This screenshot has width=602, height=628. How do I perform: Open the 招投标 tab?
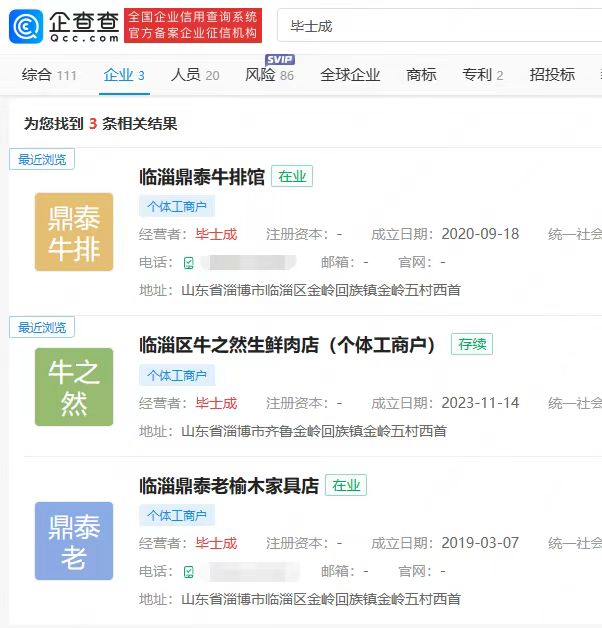click(x=552, y=75)
